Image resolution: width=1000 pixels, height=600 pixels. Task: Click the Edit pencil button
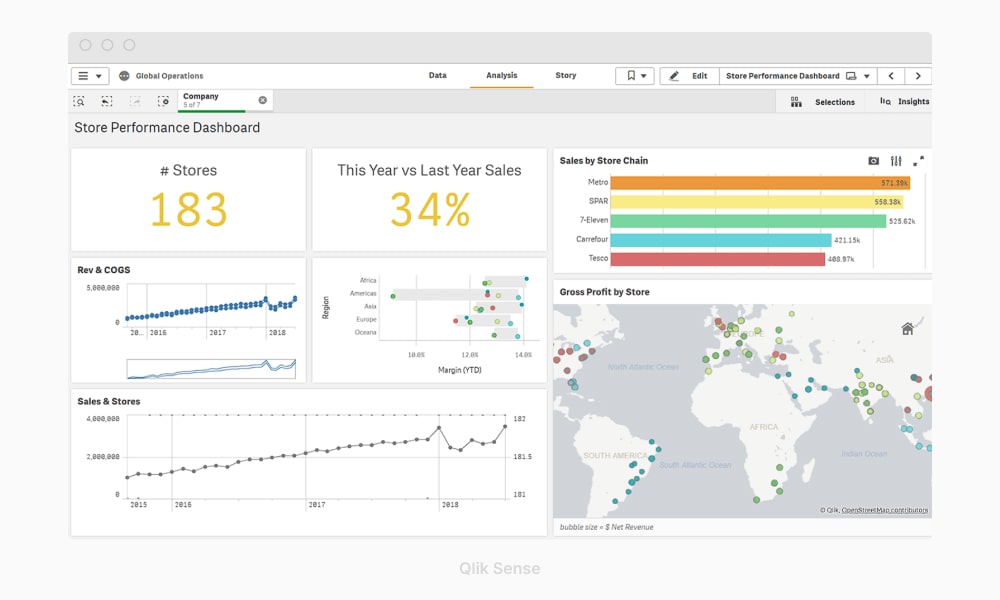pyautogui.click(x=689, y=76)
